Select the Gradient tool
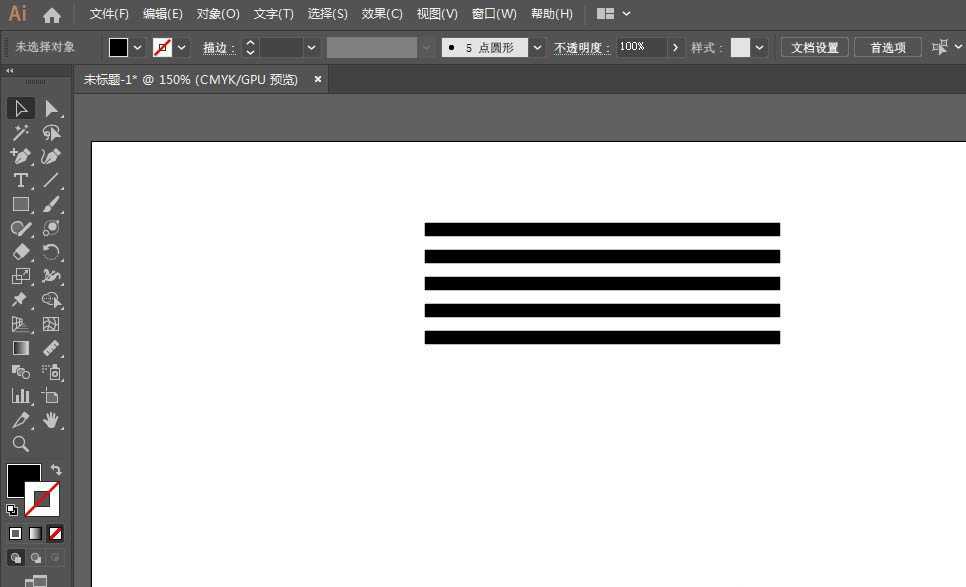Viewport: 966px width, 587px height. click(20, 348)
